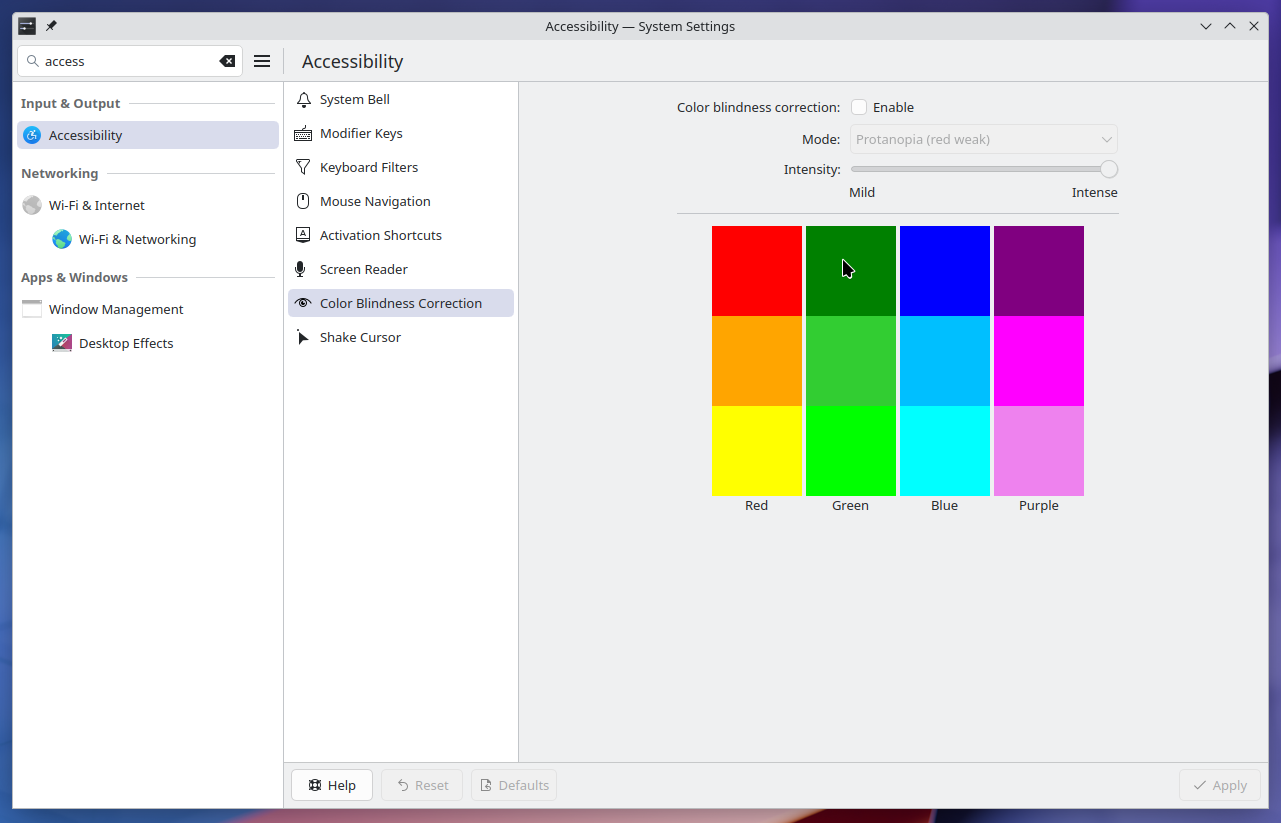The image size is (1281, 823).
Task: Clear the search field using the backspace icon
Action: tap(228, 60)
